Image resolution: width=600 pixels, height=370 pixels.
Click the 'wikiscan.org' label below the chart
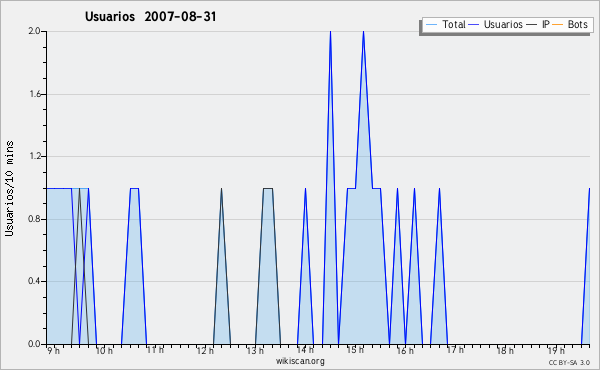[x=300, y=361]
